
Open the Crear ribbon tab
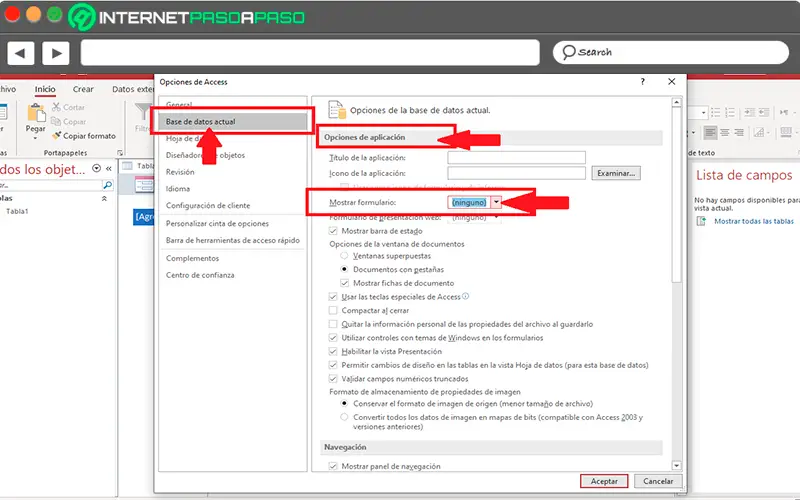click(x=83, y=89)
